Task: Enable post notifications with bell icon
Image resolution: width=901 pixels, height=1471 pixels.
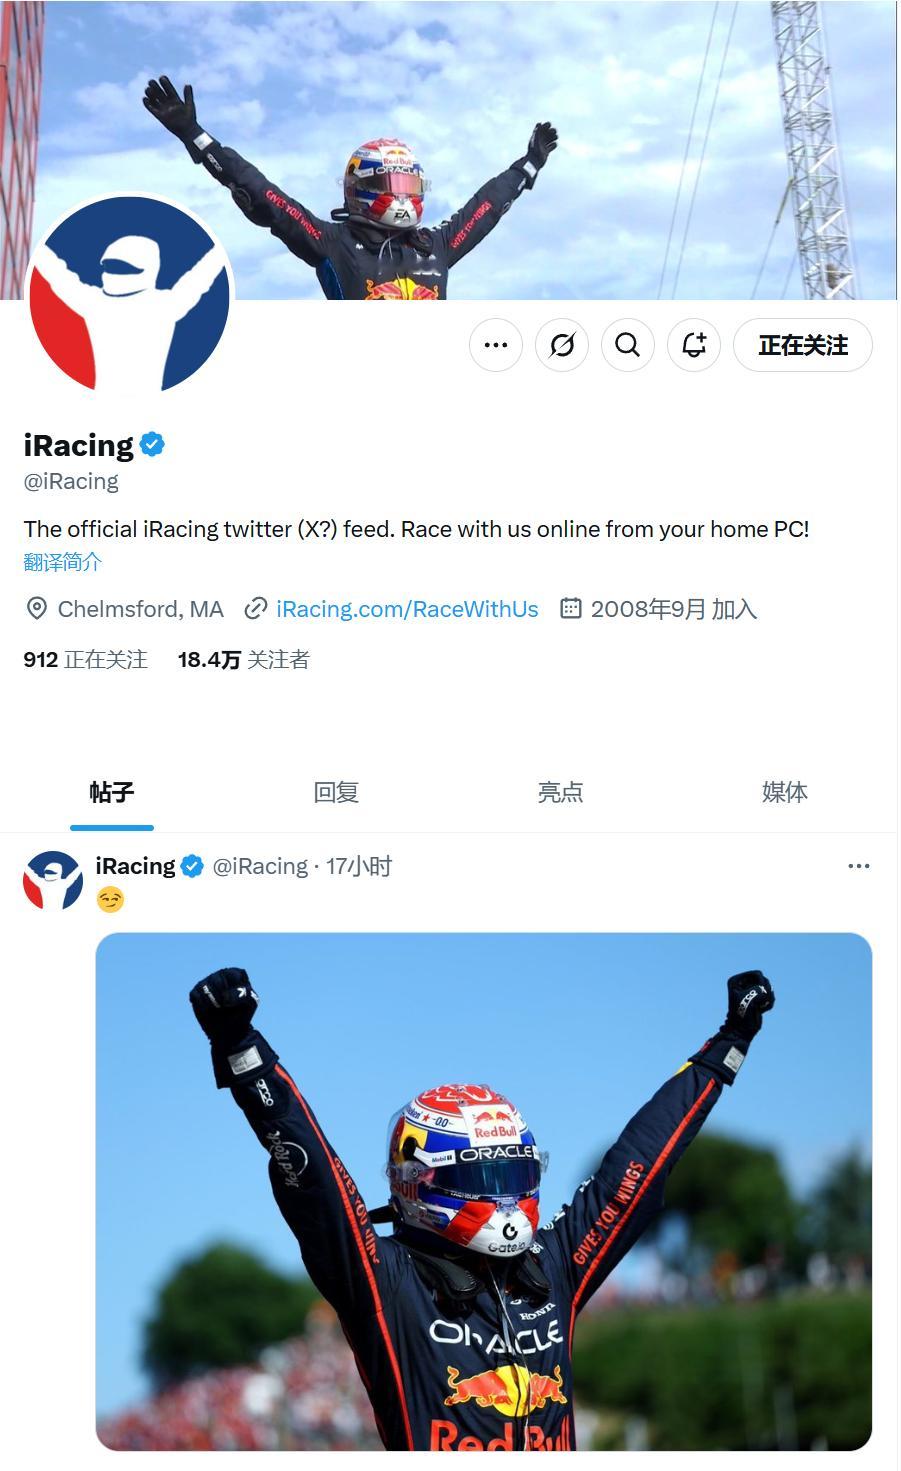Action: point(694,345)
